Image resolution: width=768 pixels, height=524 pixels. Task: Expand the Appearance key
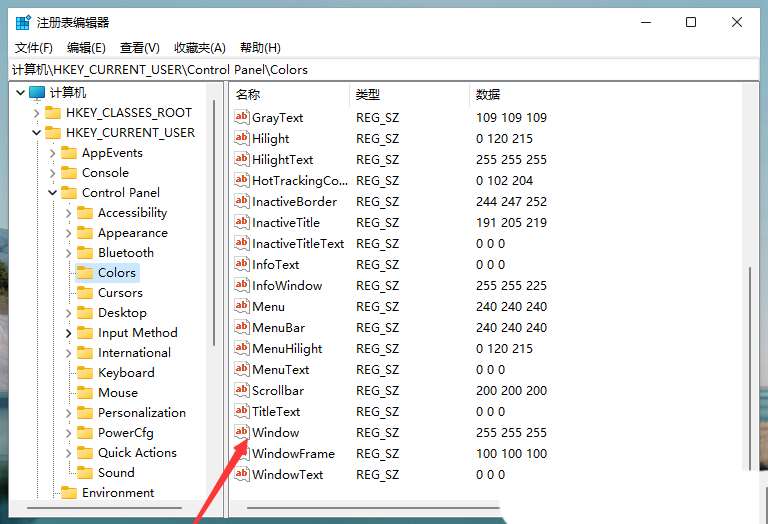pos(69,233)
